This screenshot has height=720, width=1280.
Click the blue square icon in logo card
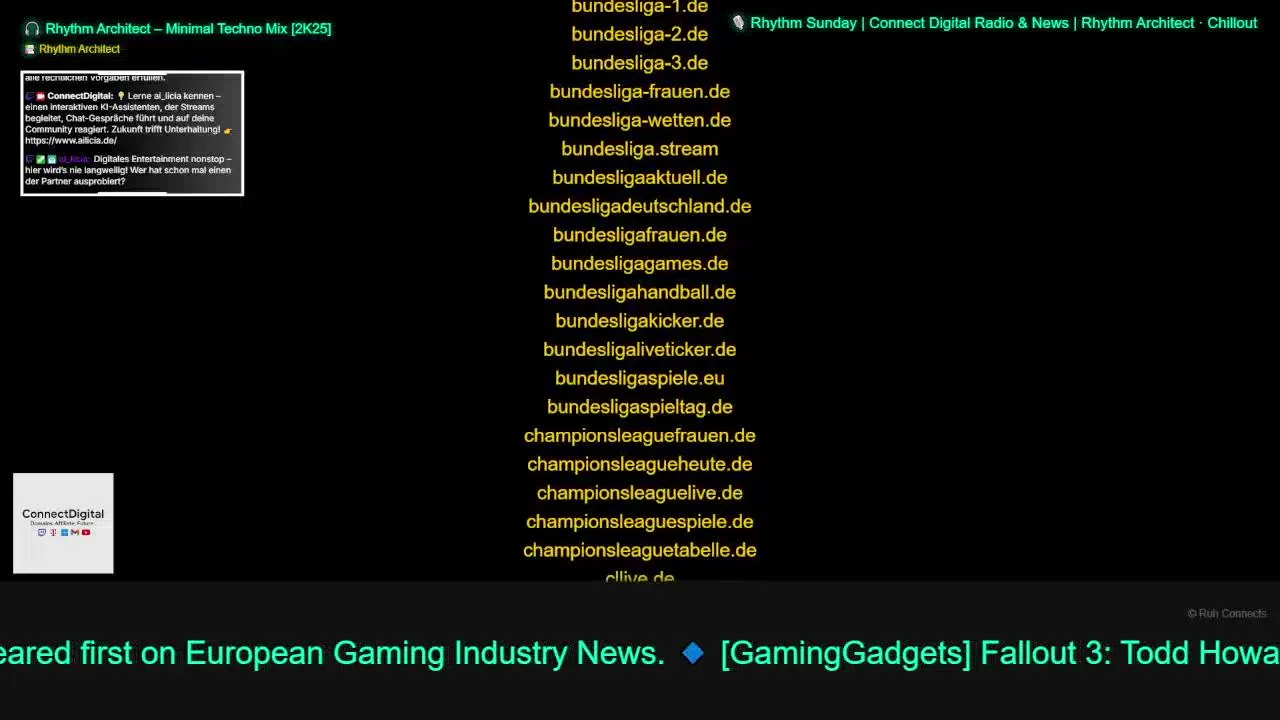pos(64,532)
